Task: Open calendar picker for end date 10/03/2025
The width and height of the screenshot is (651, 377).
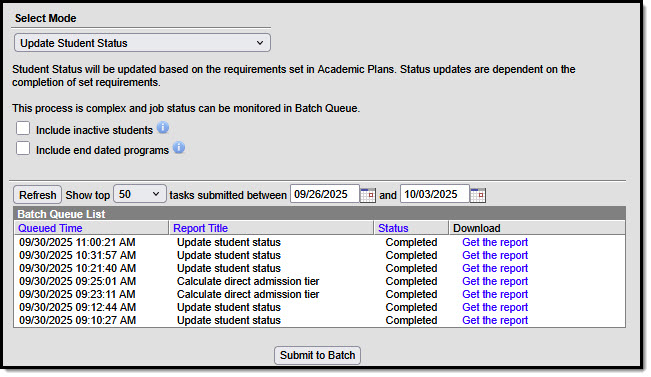Action: [x=477, y=195]
